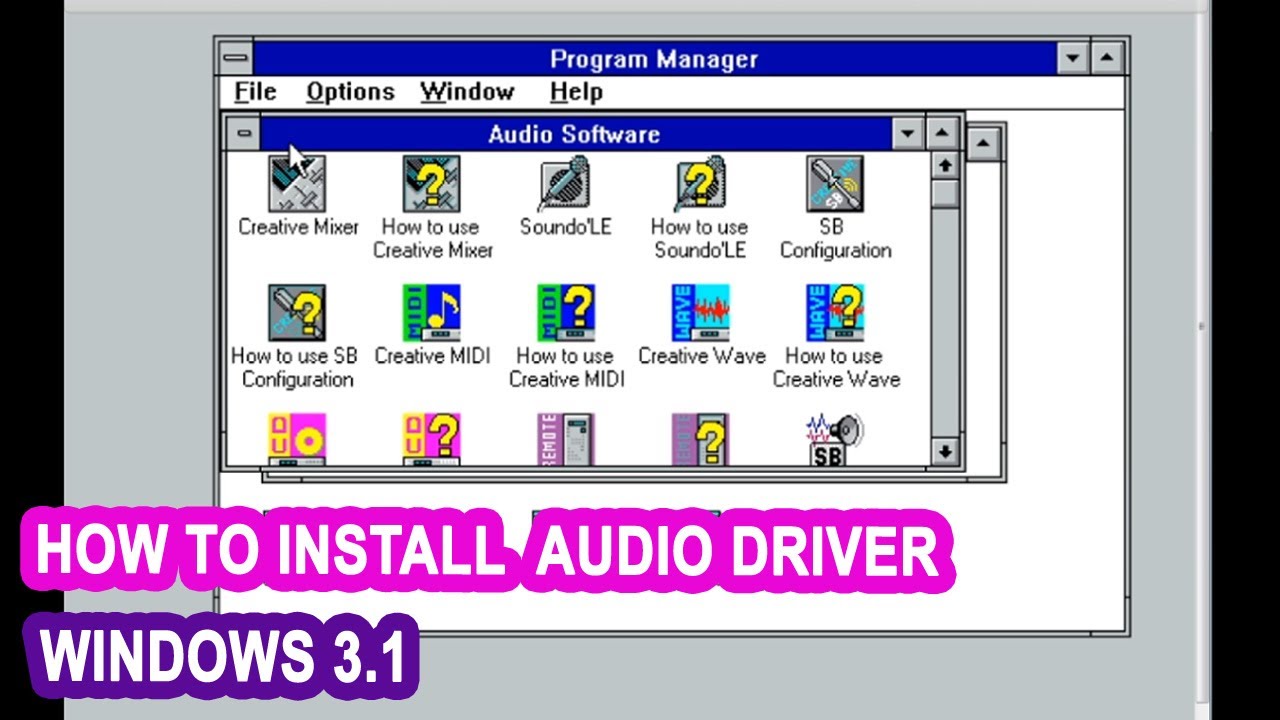This screenshot has height=720, width=1280.
Task: Click the Program Manager title bar
Action: [655, 58]
